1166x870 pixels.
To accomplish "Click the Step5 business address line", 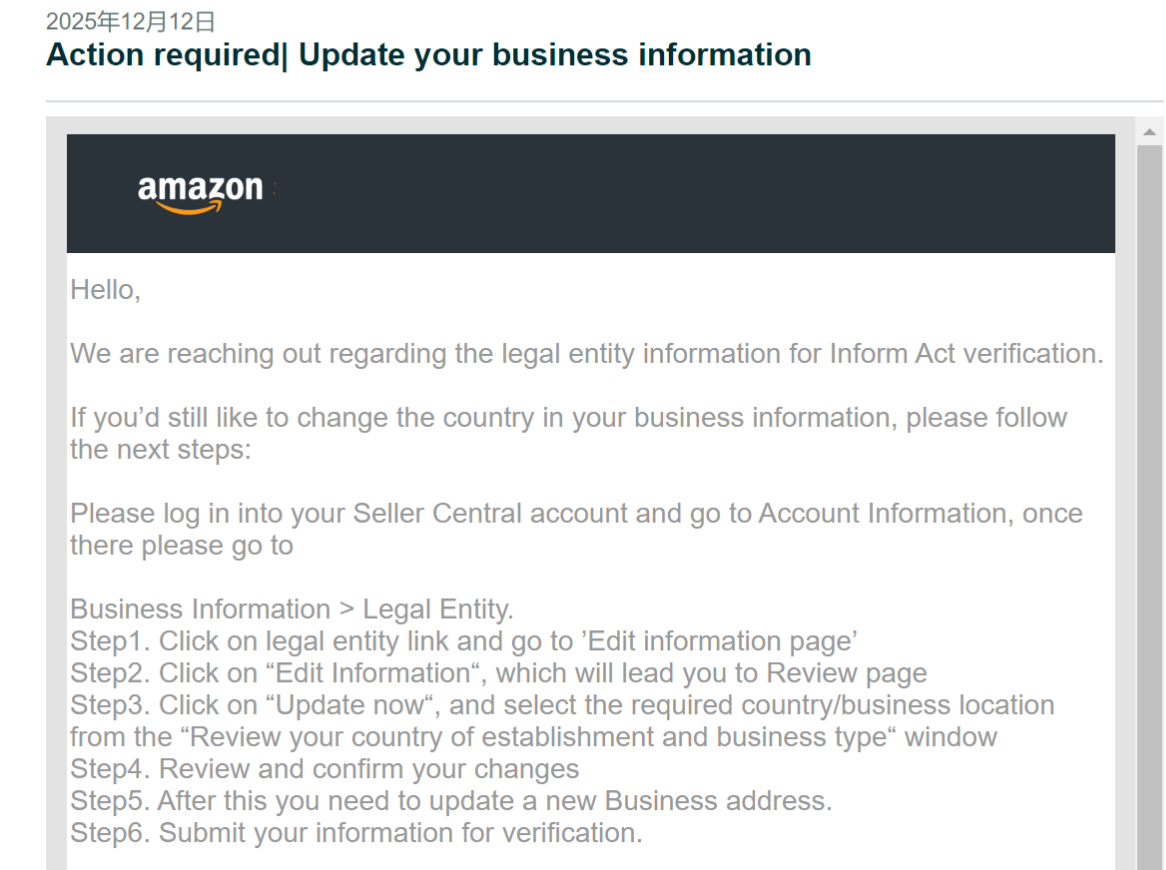I will [x=450, y=801].
